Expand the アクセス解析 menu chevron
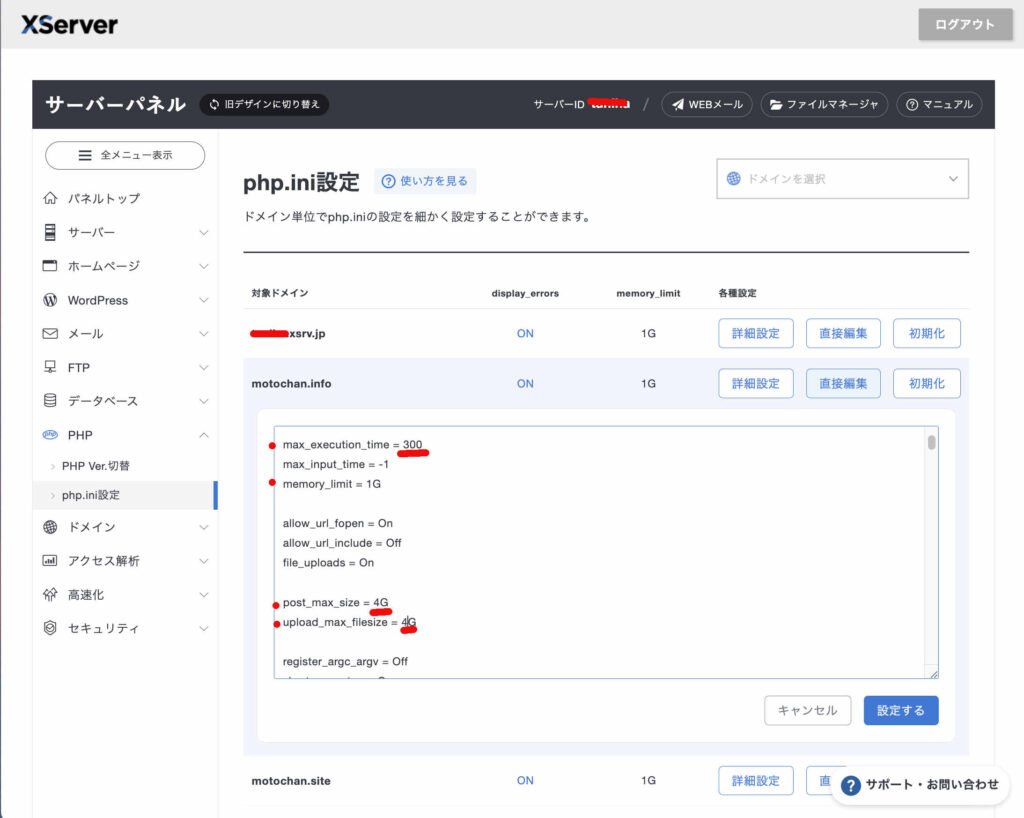This screenshot has width=1024, height=818. [204, 561]
